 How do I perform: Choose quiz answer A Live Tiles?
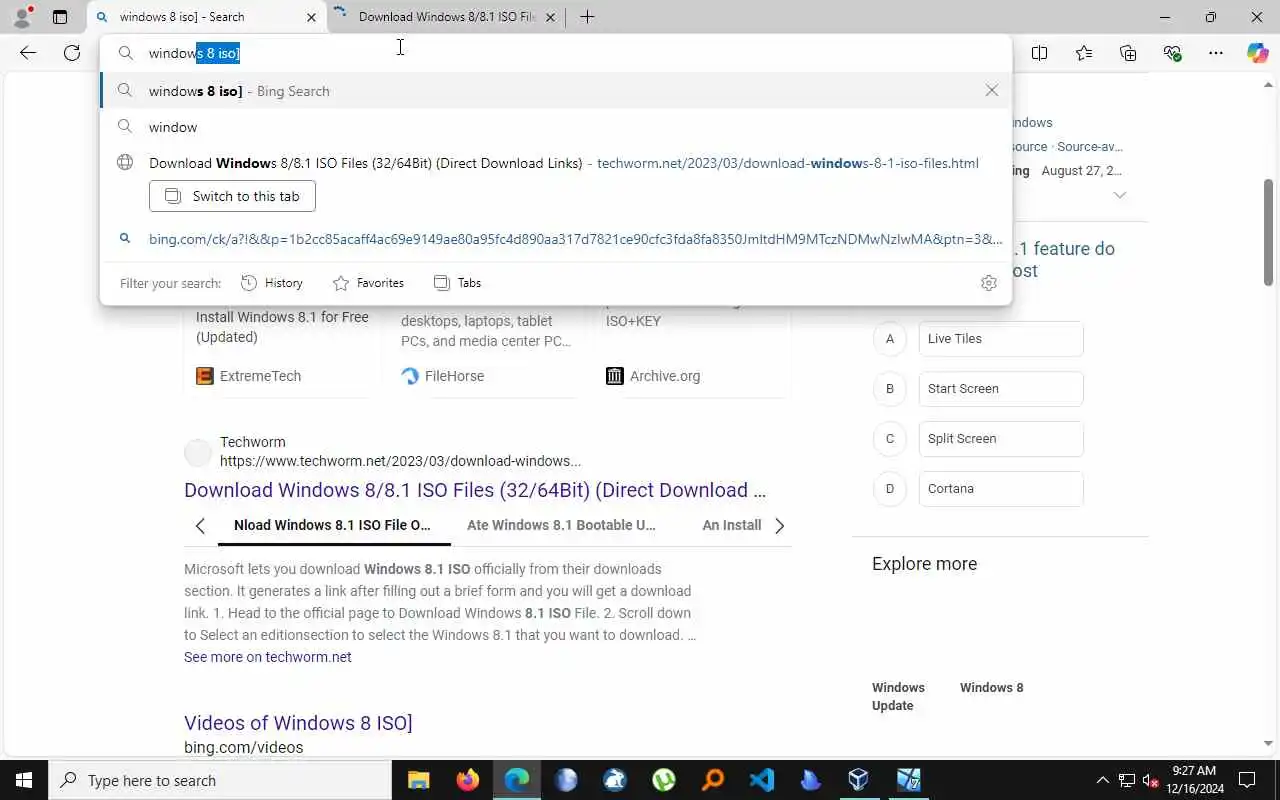pyautogui.click(x=1001, y=339)
